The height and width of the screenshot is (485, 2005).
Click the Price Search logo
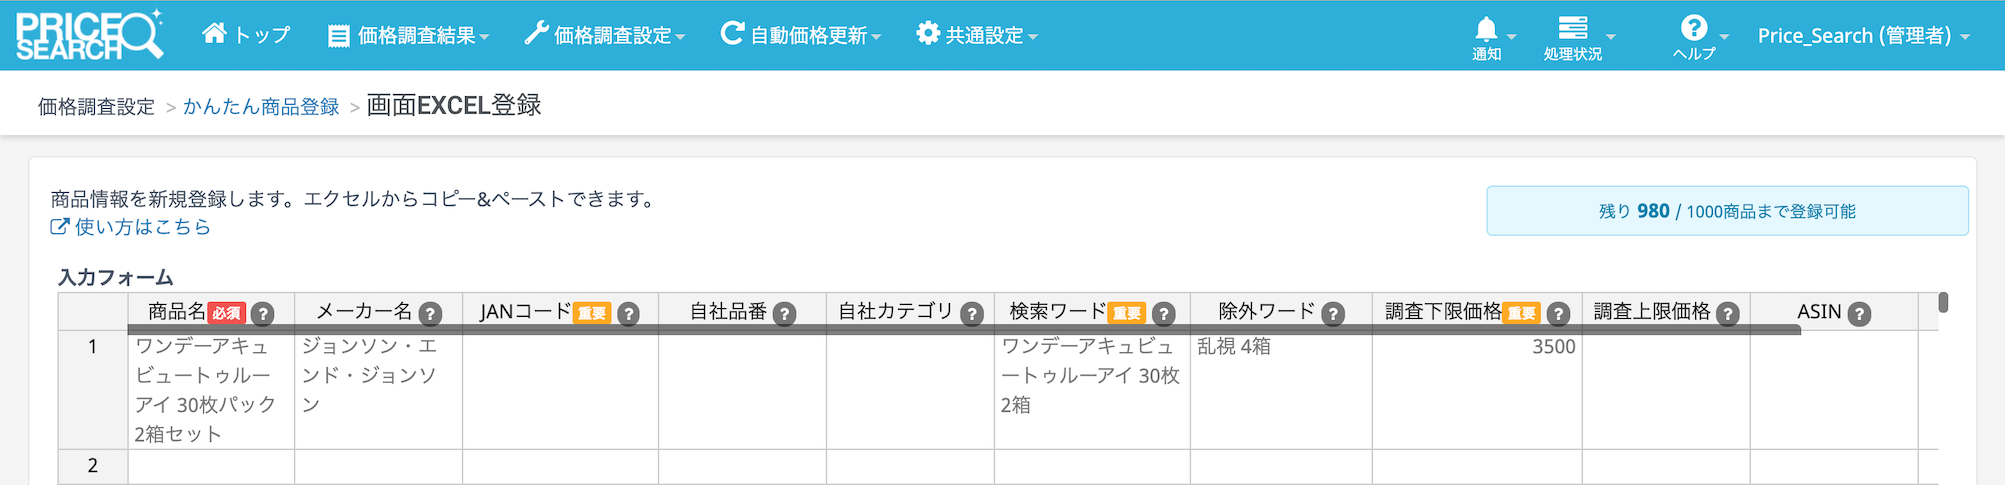click(x=89, y=35)
